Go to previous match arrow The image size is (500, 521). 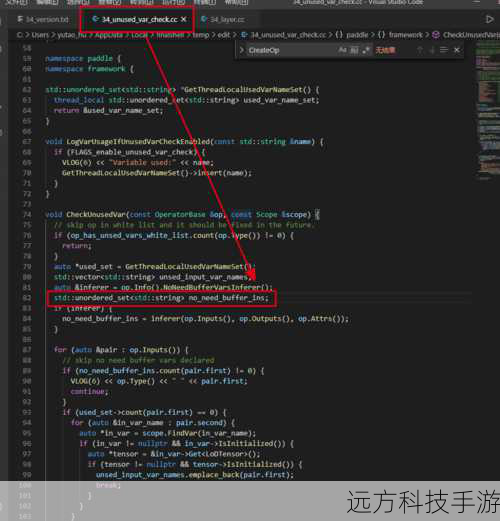coord(420,50)
